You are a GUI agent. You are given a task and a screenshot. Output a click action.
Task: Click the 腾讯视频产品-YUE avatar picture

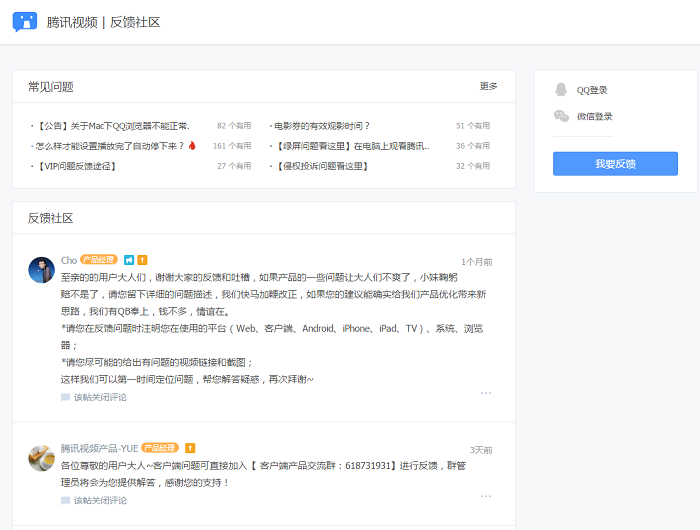point(42,458)
